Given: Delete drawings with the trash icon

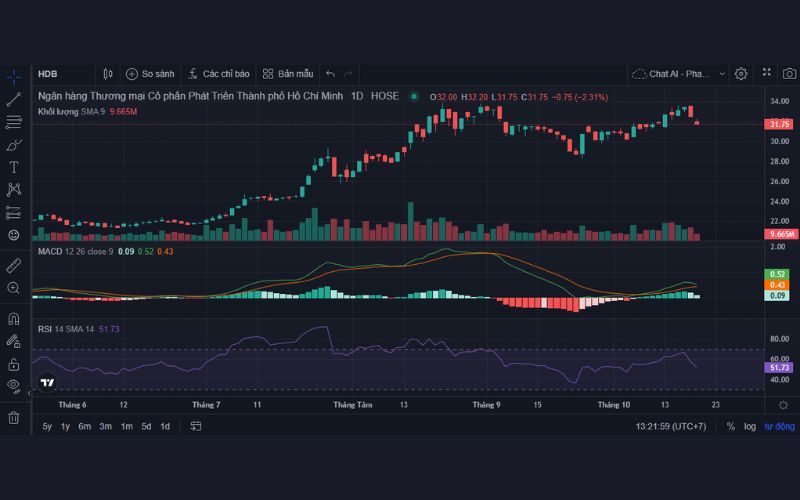Looking at the screenshot, I should click(x=14, y=417).
